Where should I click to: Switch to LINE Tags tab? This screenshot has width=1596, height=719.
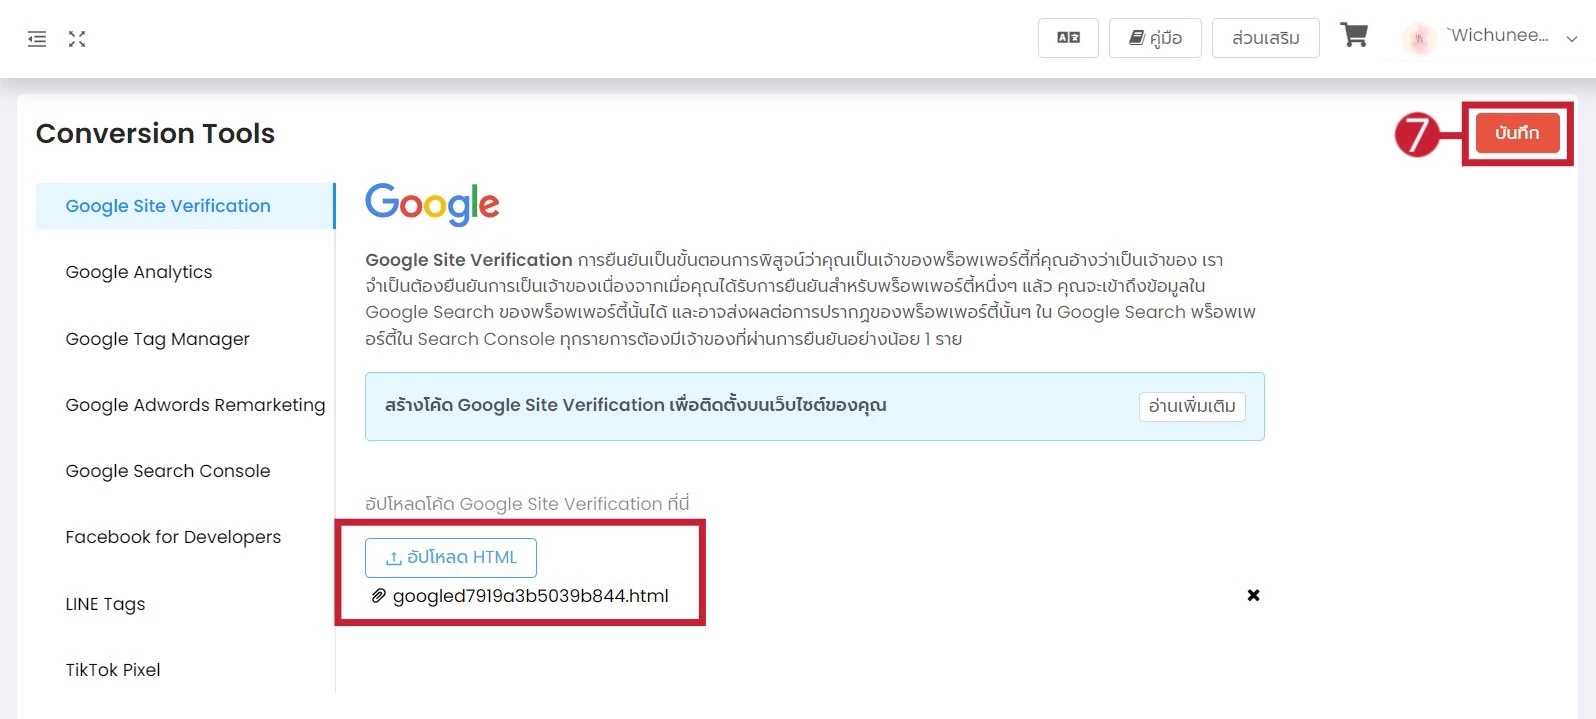click(185, 604)
